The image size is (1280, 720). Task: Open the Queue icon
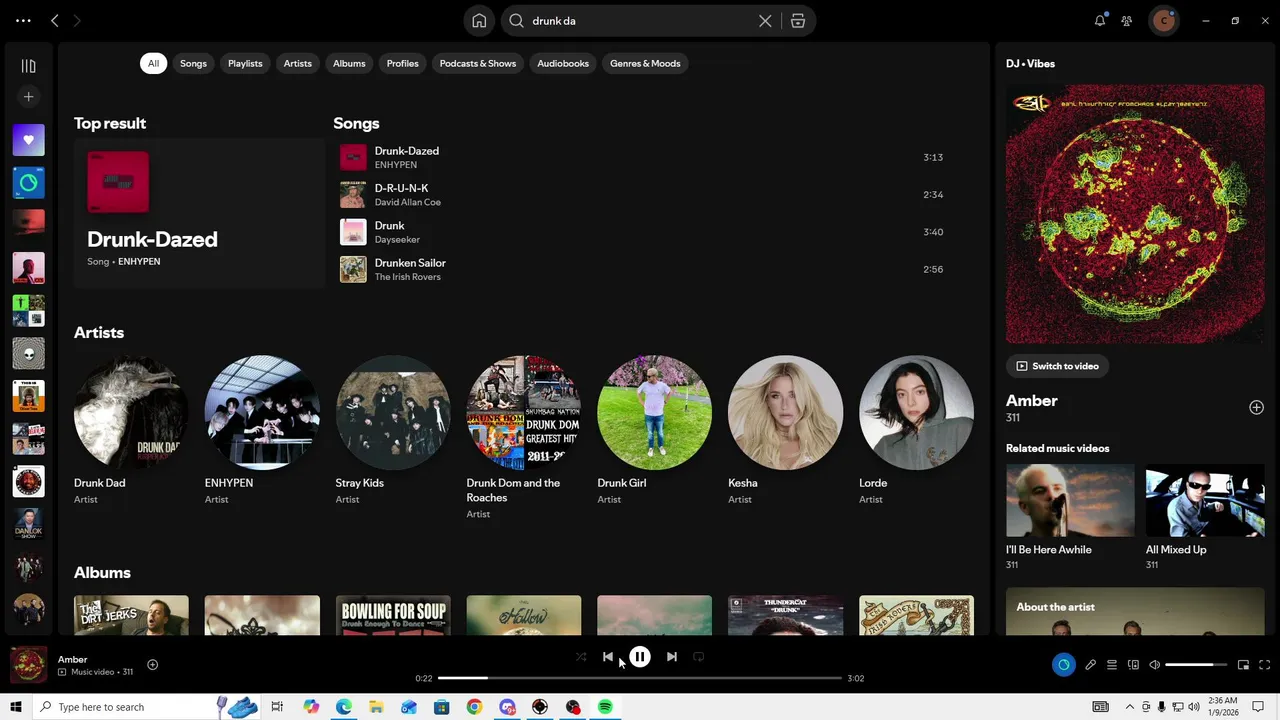[1112, 665]
